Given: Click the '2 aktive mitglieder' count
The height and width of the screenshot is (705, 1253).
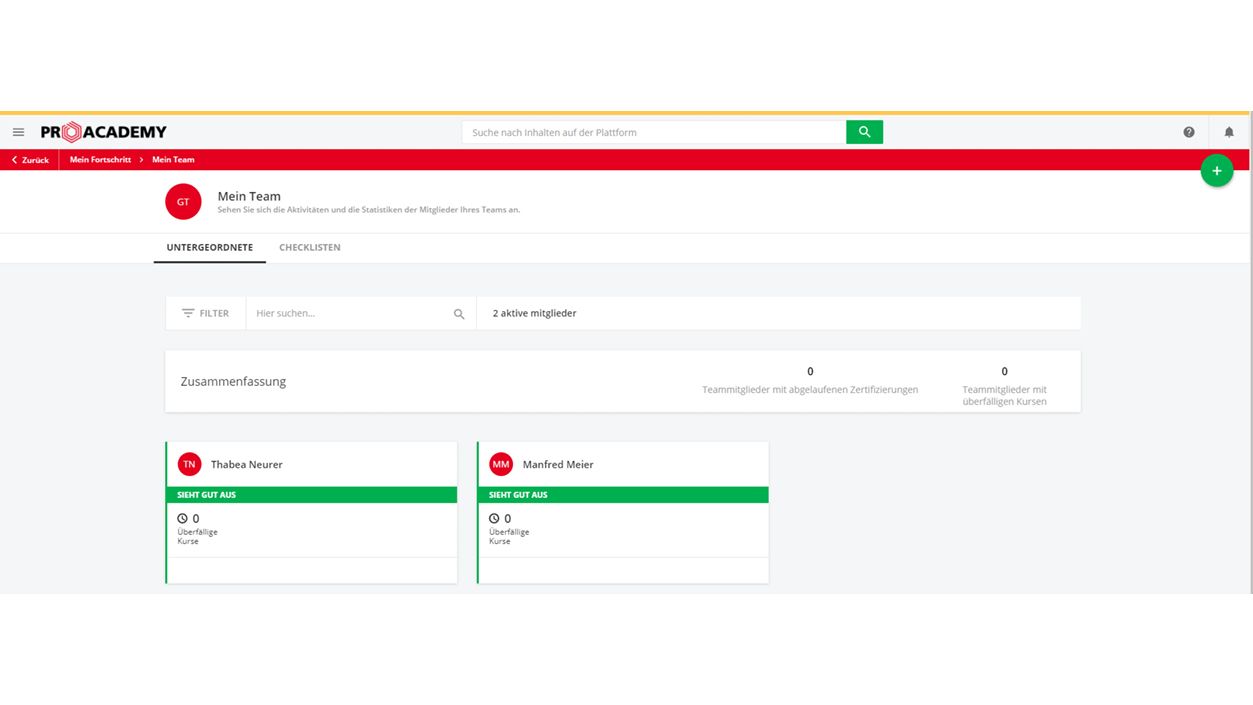Looking at the screenshot, I should coord(534,313).
